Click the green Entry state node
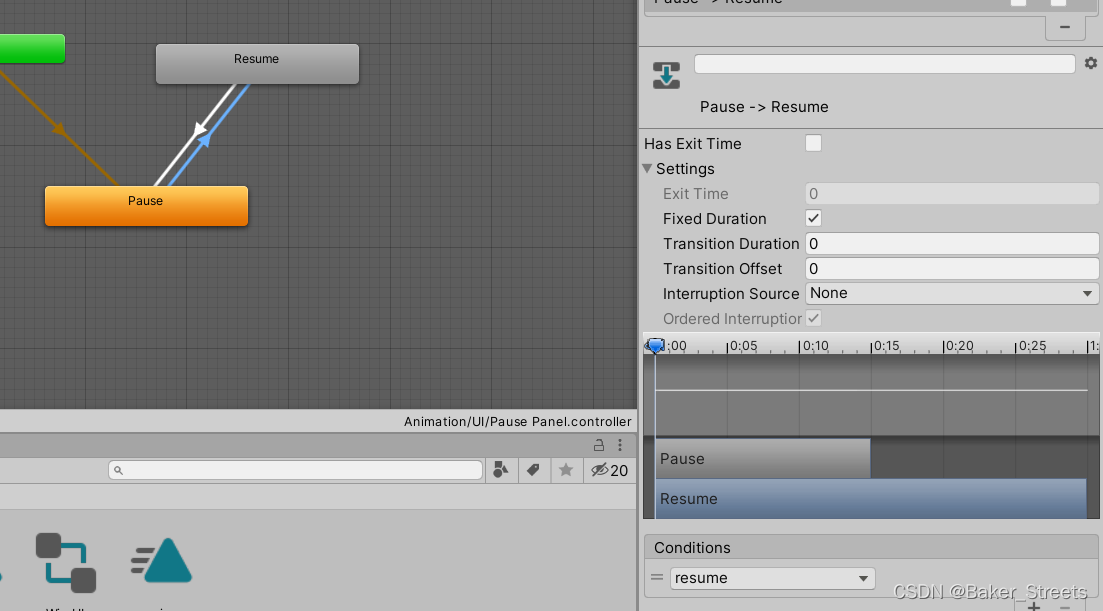The image size is (1103, 611). 32,49
